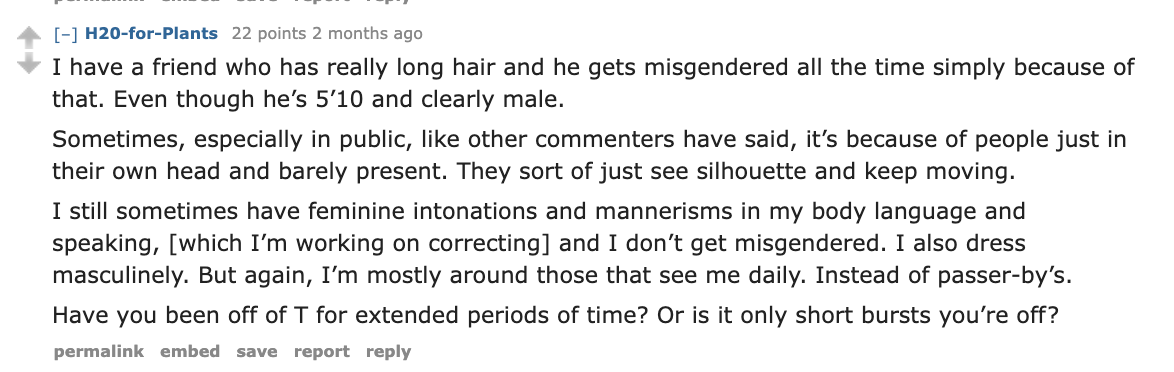Click the cut-off reply link at top

point(389,1)
